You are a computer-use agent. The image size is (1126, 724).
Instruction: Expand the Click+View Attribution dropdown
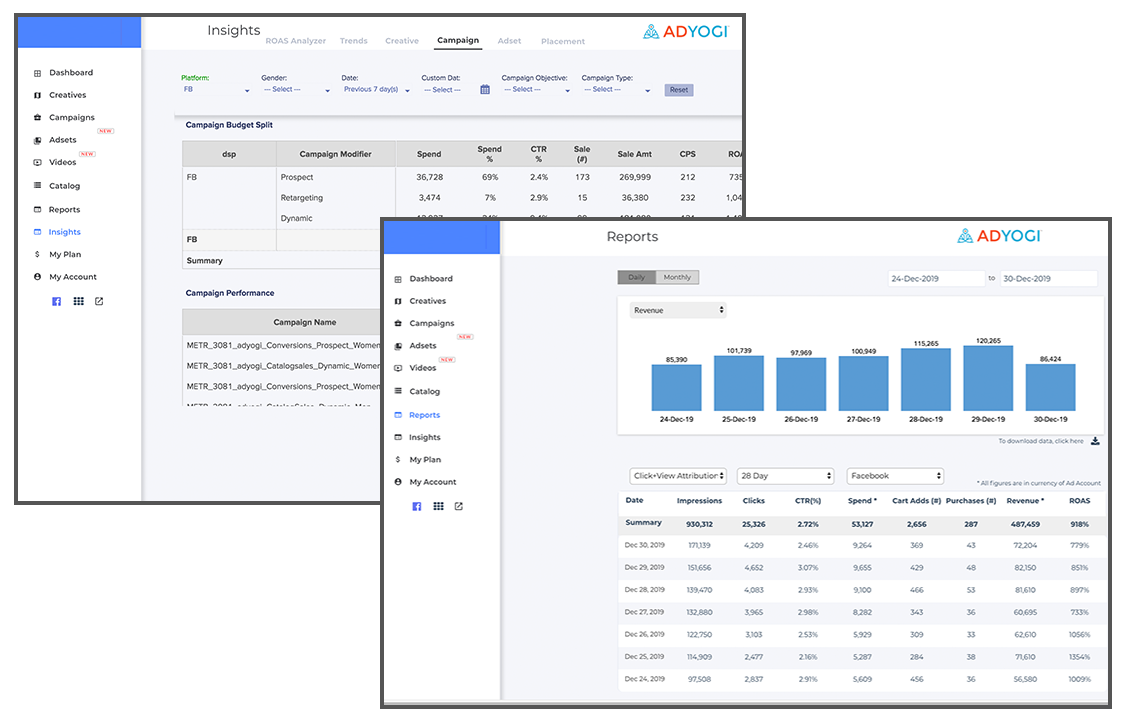tap(678, 477)
